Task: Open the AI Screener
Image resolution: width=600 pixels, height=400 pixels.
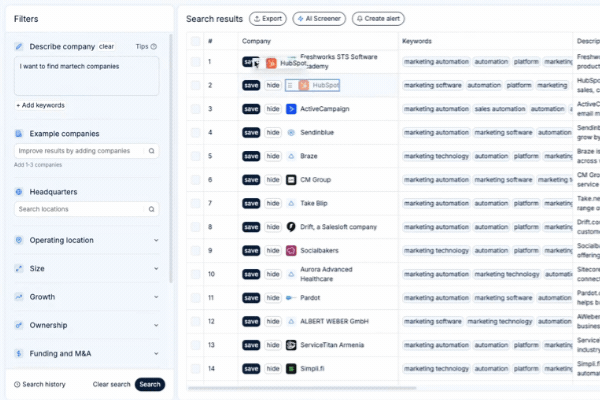Action: click(x=319, y=19)
